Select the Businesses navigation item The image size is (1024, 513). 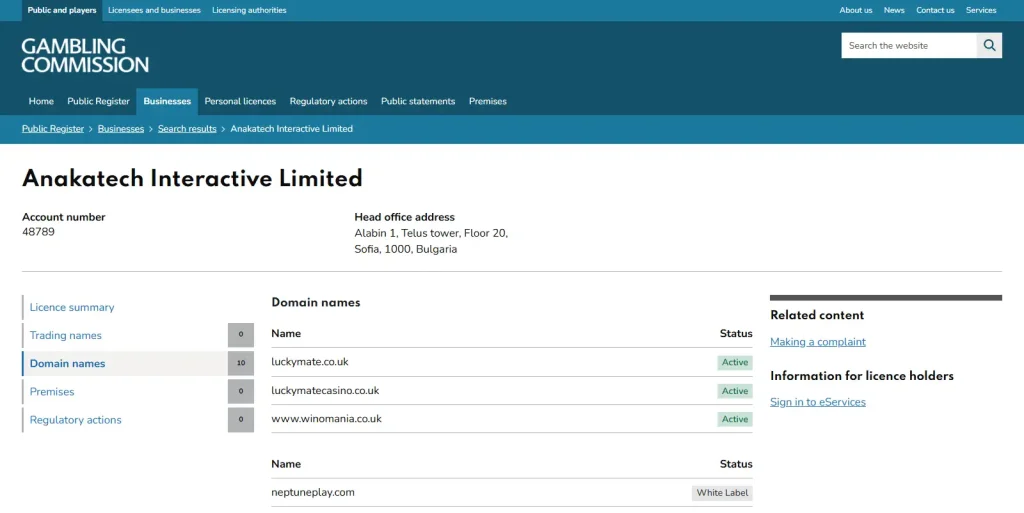click(x=167, y=101)
